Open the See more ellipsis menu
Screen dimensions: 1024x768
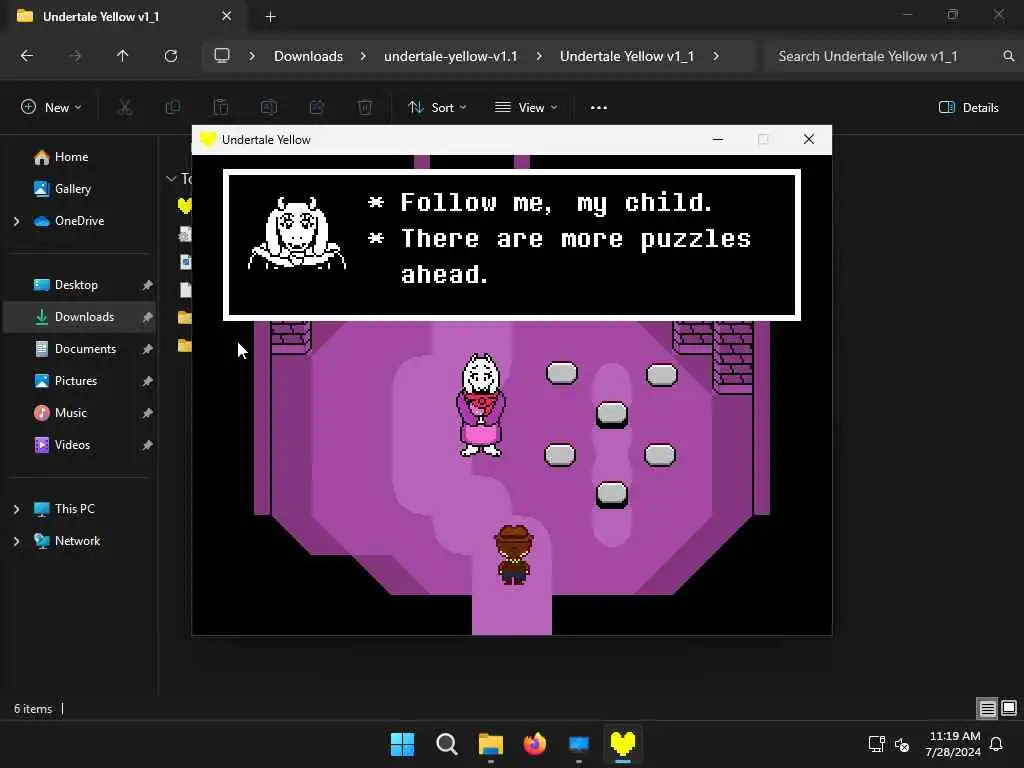click(x=599, y=108)
